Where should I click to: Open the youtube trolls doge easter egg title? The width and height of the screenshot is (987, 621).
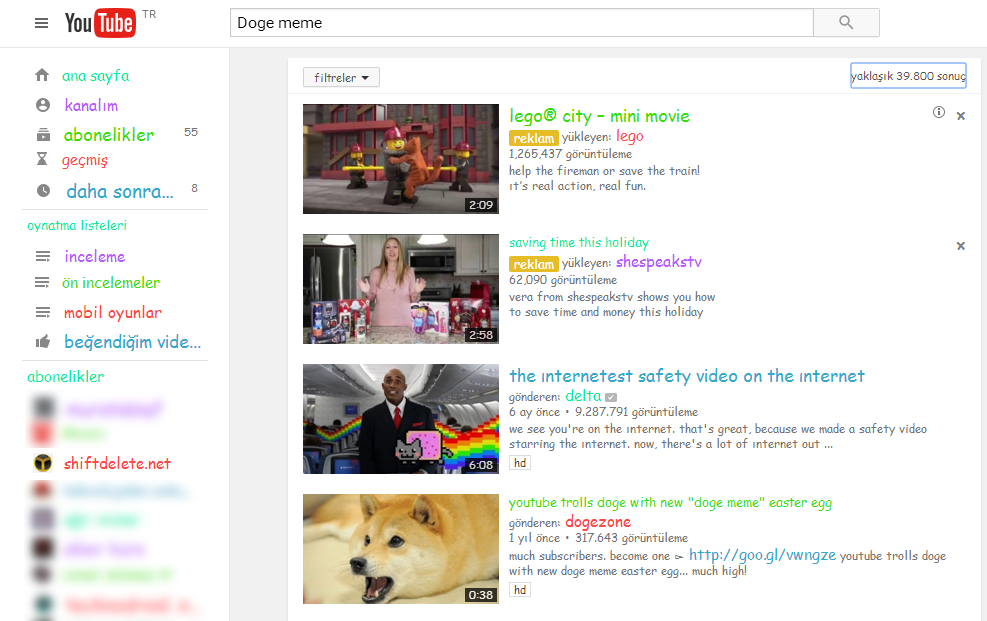coord(670,502)
